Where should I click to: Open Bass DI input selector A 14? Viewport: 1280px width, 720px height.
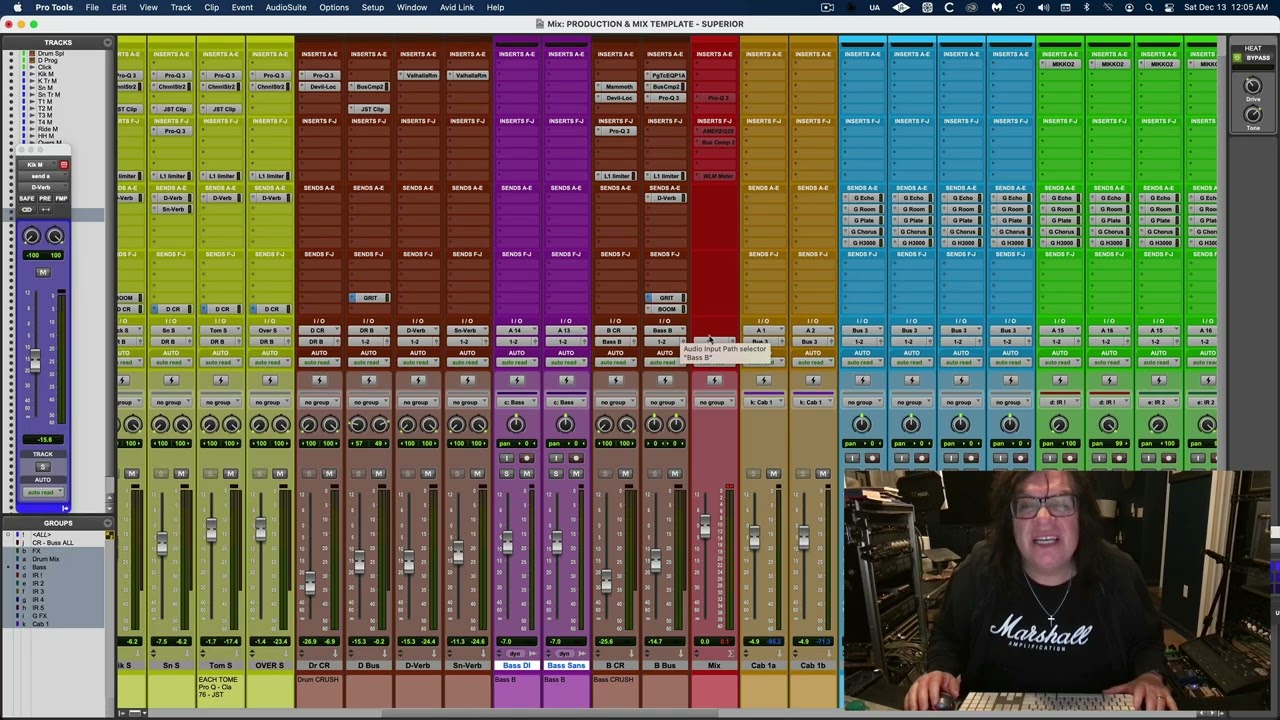coord(516,331)
